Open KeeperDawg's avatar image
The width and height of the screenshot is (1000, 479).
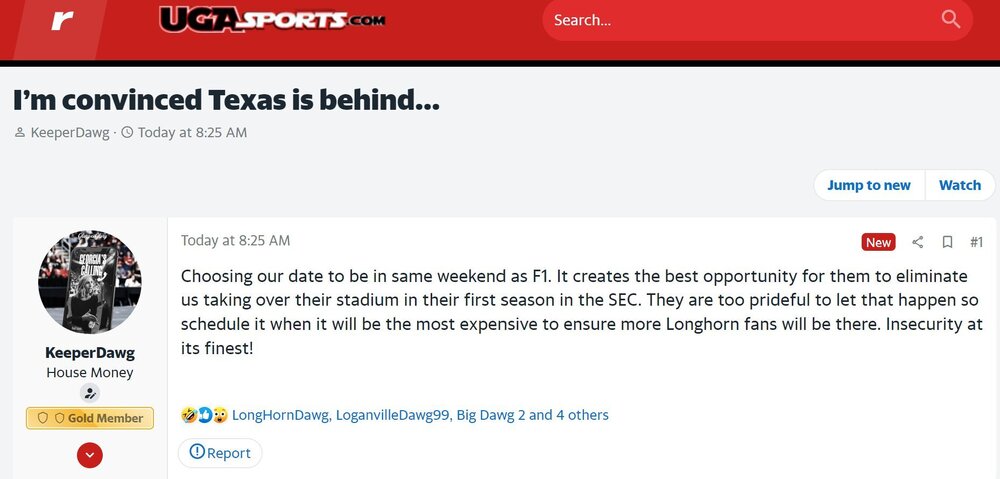[x=90, y=282]
